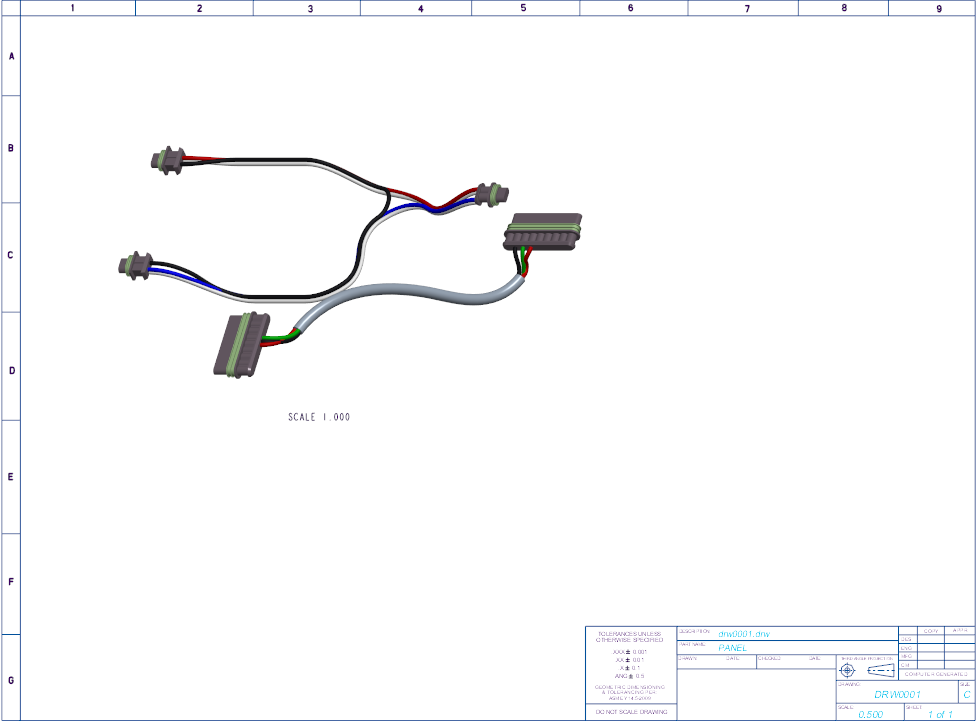This screenshot has width=976, height=721.
Task: Select the "PART NAME" field label
Action: click(x=692, y=644)
